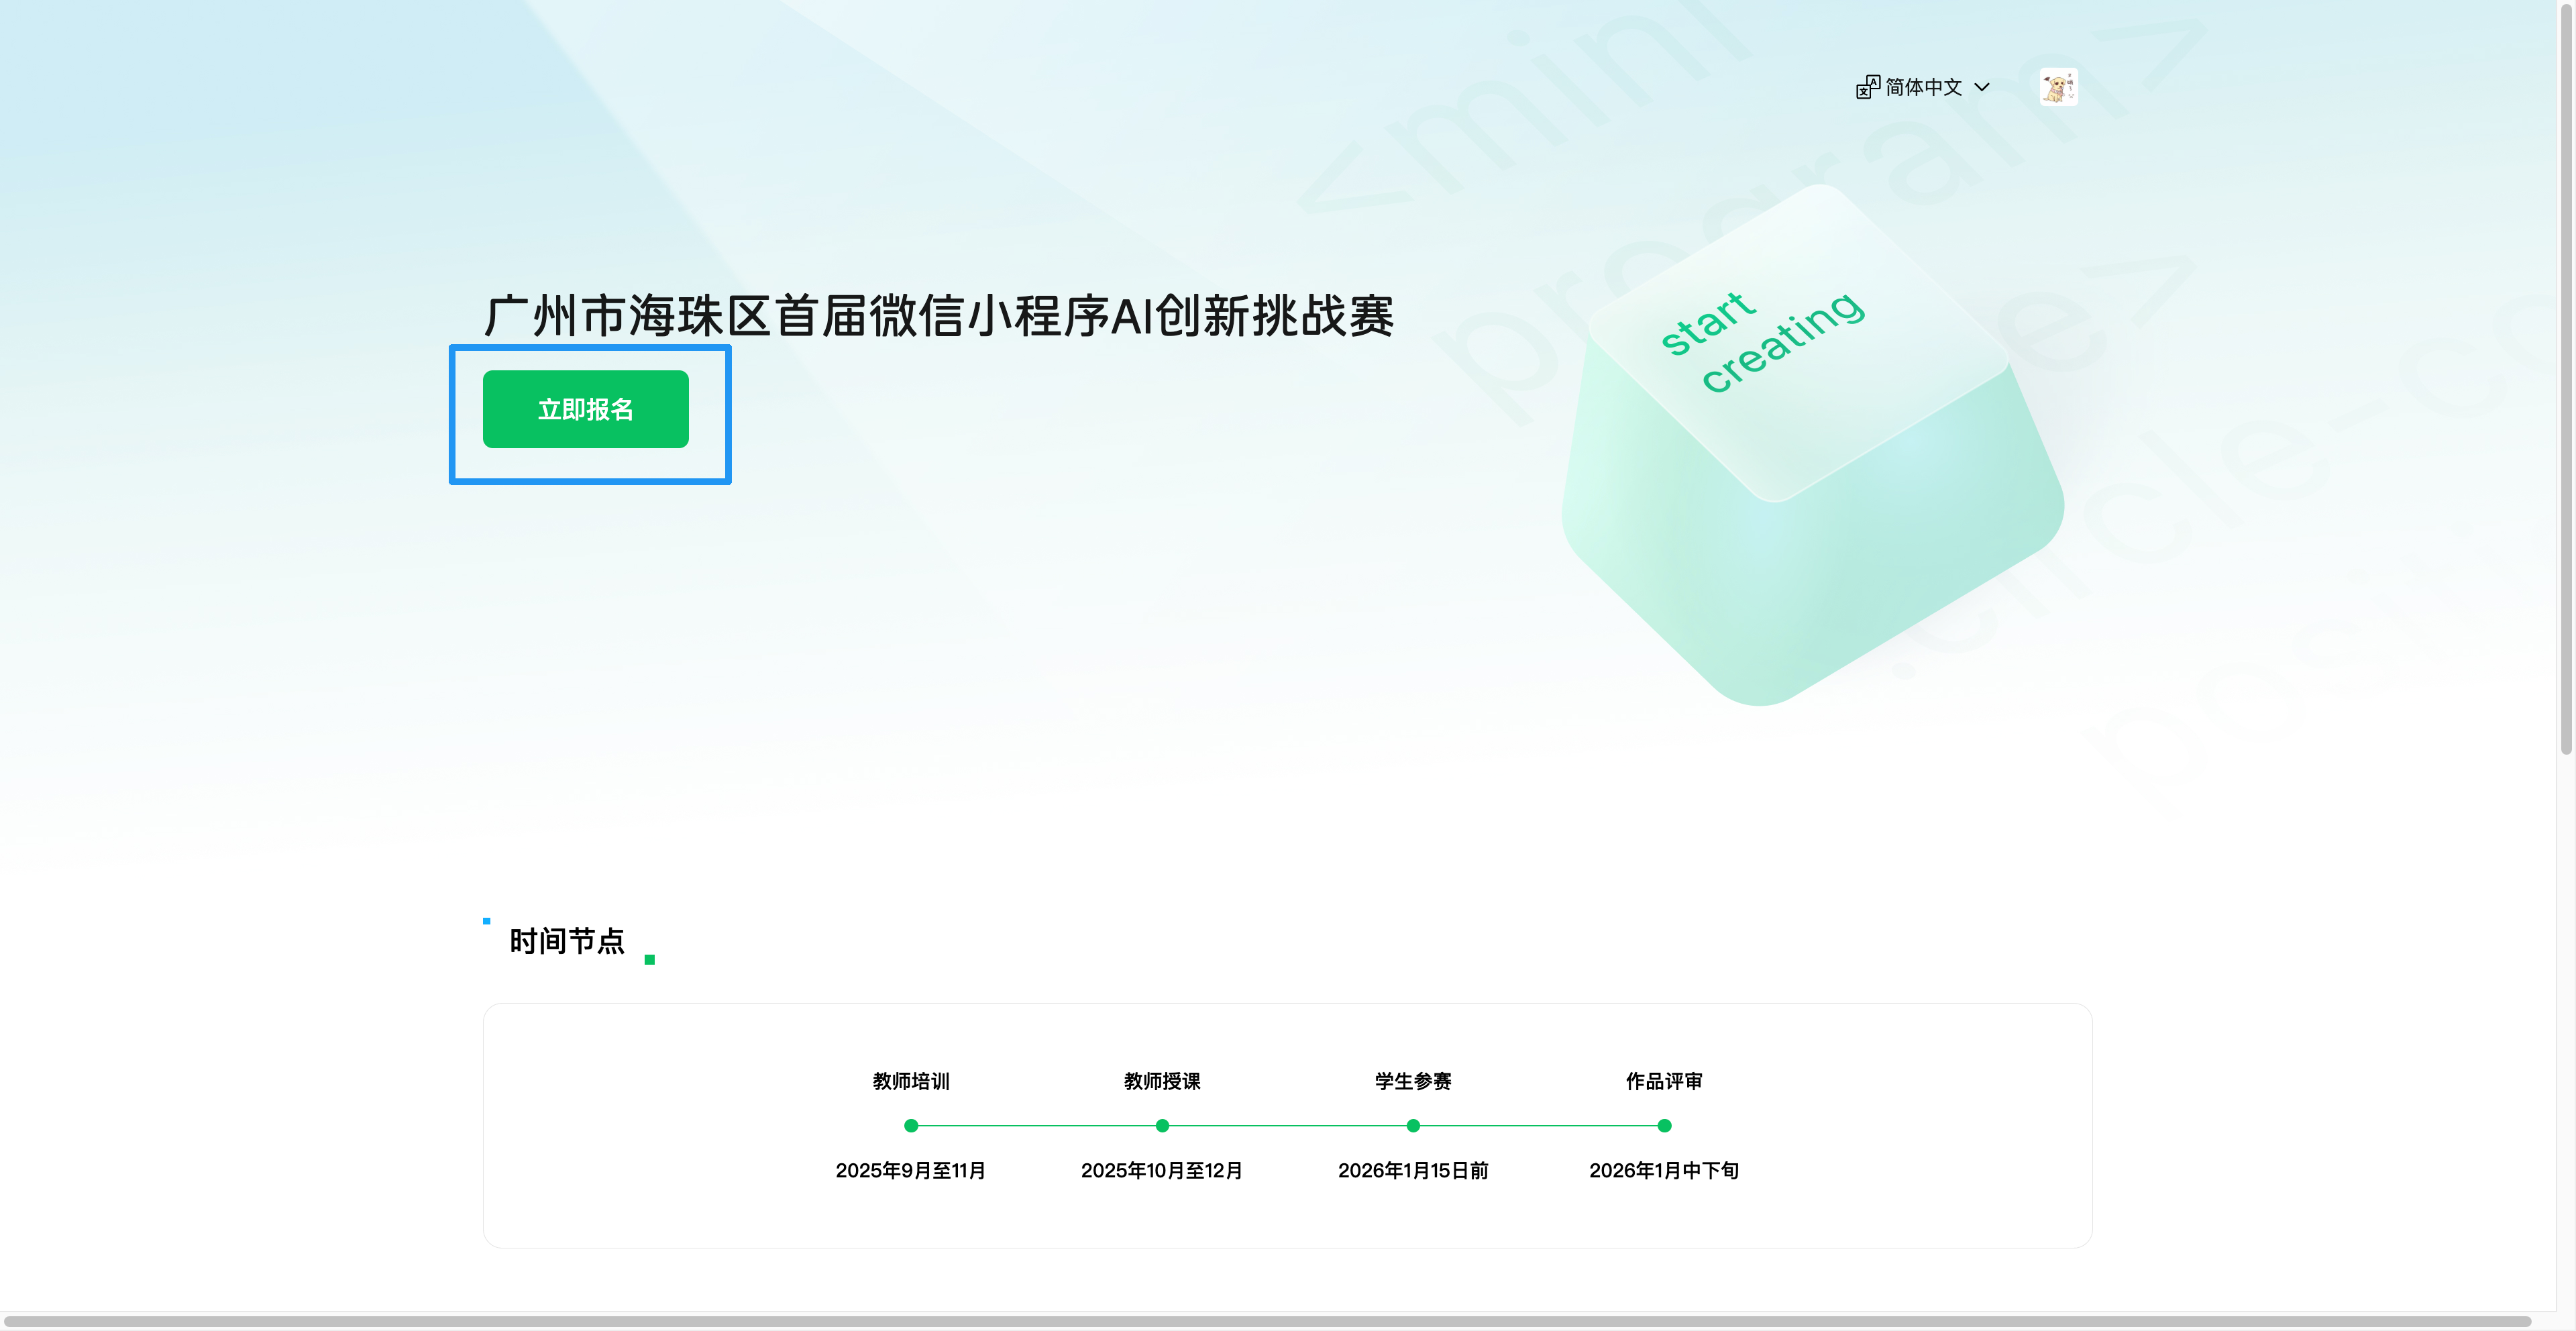Click the 教师授课 stage label
The image size is (2576, 1331).
1161,1081
